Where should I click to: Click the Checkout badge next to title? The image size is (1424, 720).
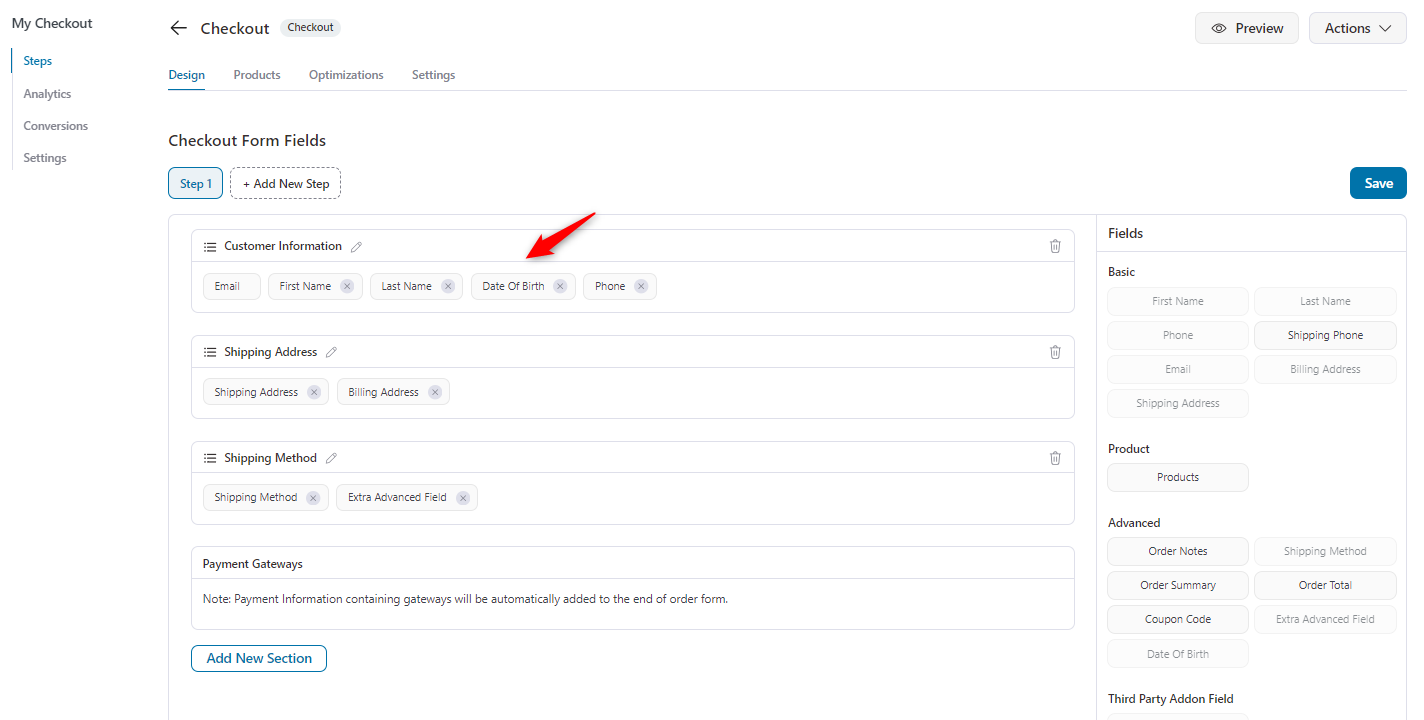pyautogui.click(x=311, y=28)
